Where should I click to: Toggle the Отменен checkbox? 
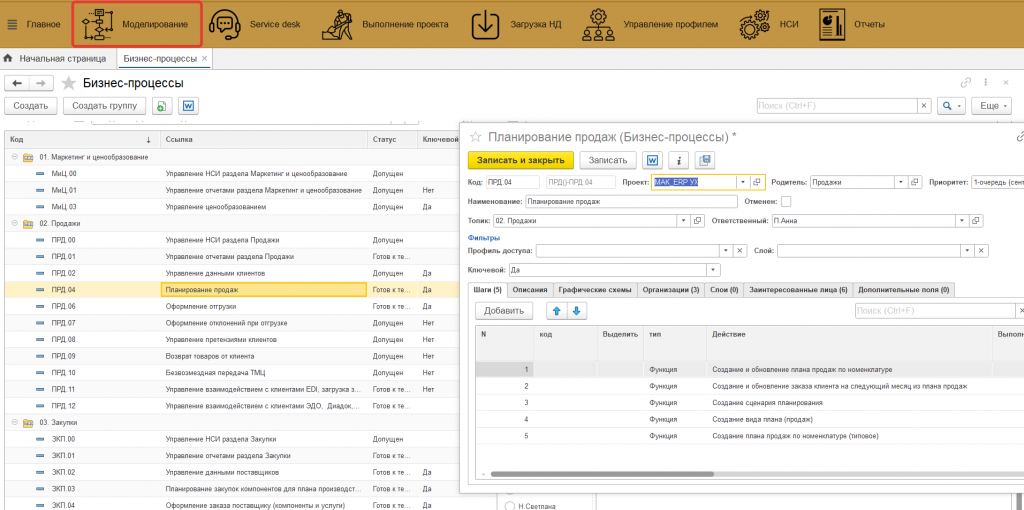coord(785,201)
